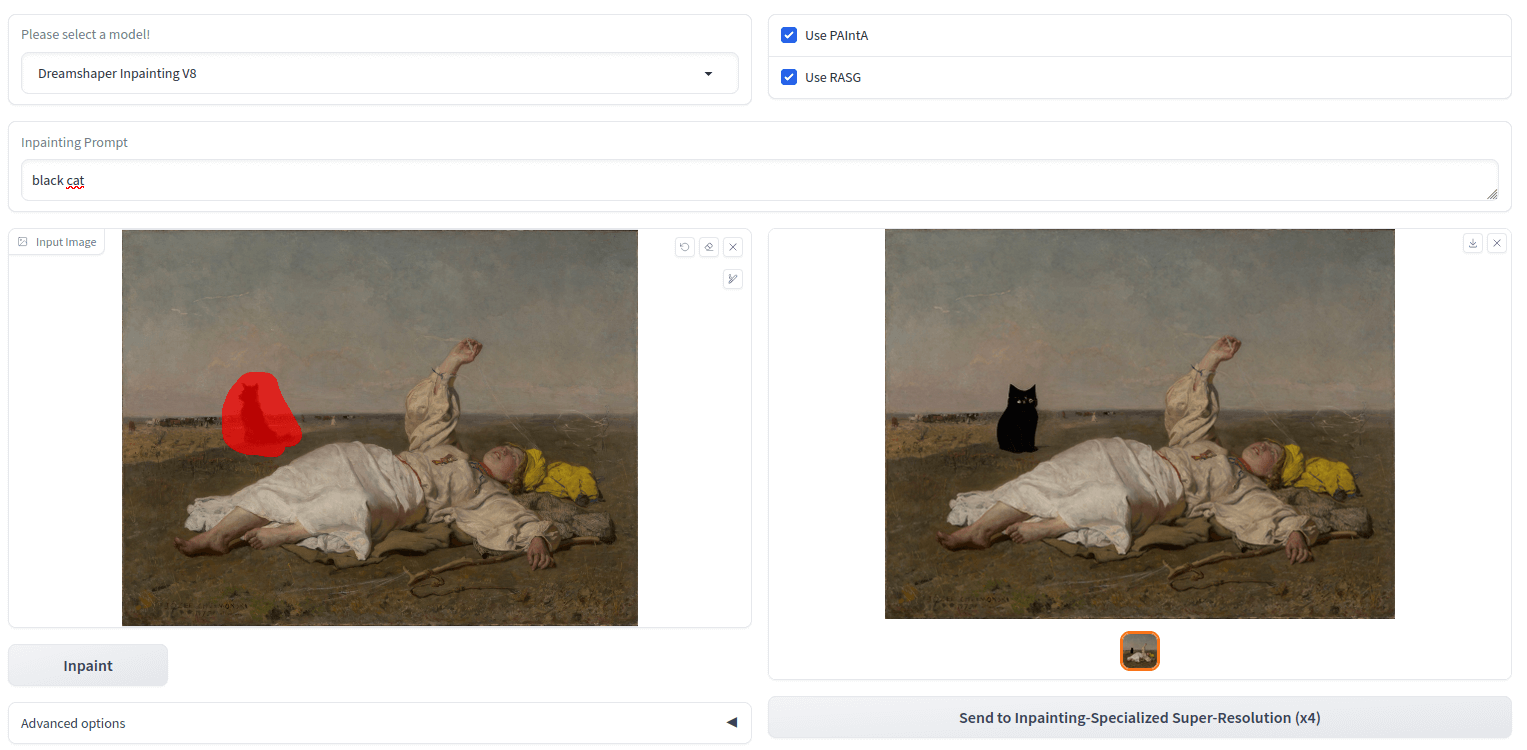Remove the input image with its X icon

coord(733,247)
